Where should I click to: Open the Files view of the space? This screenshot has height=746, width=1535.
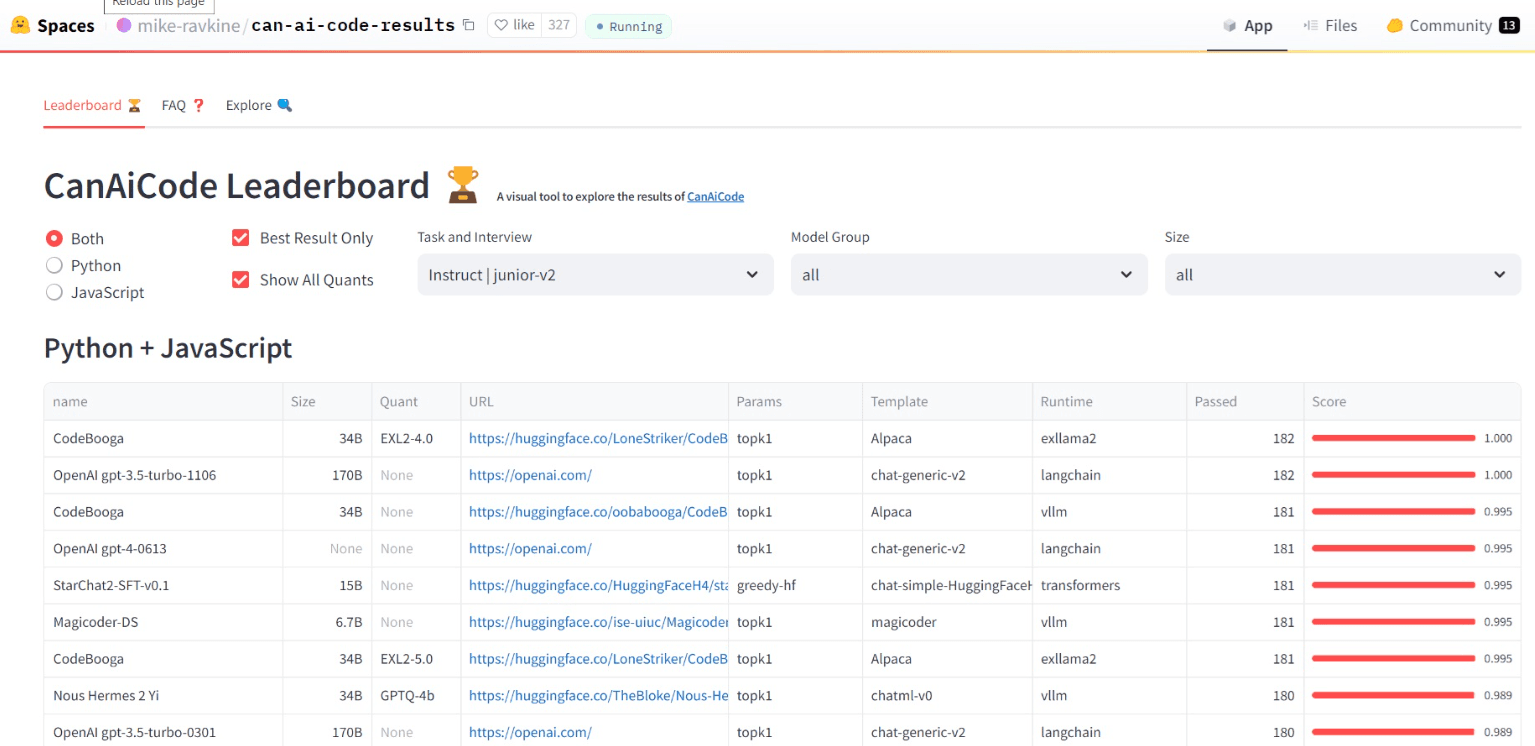coord(1330,26)
